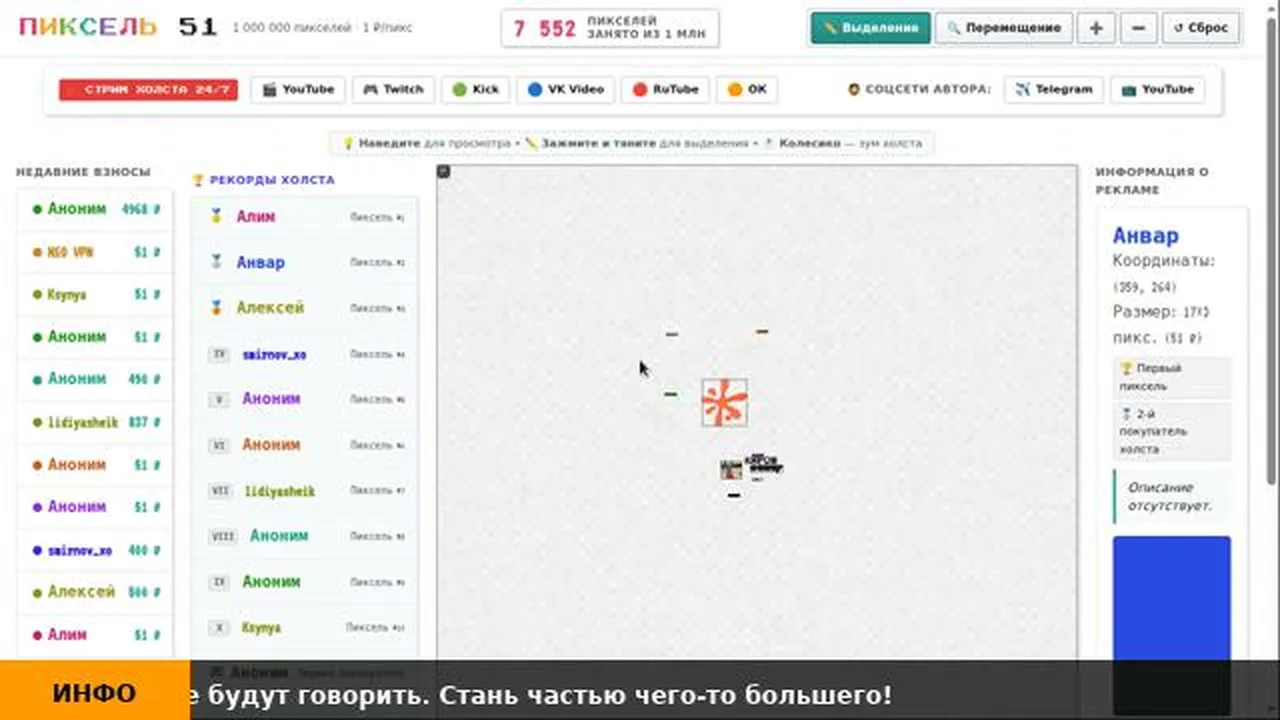Click the X rank badge for Ksynya
1280x720 pixels.
[219, 628]
